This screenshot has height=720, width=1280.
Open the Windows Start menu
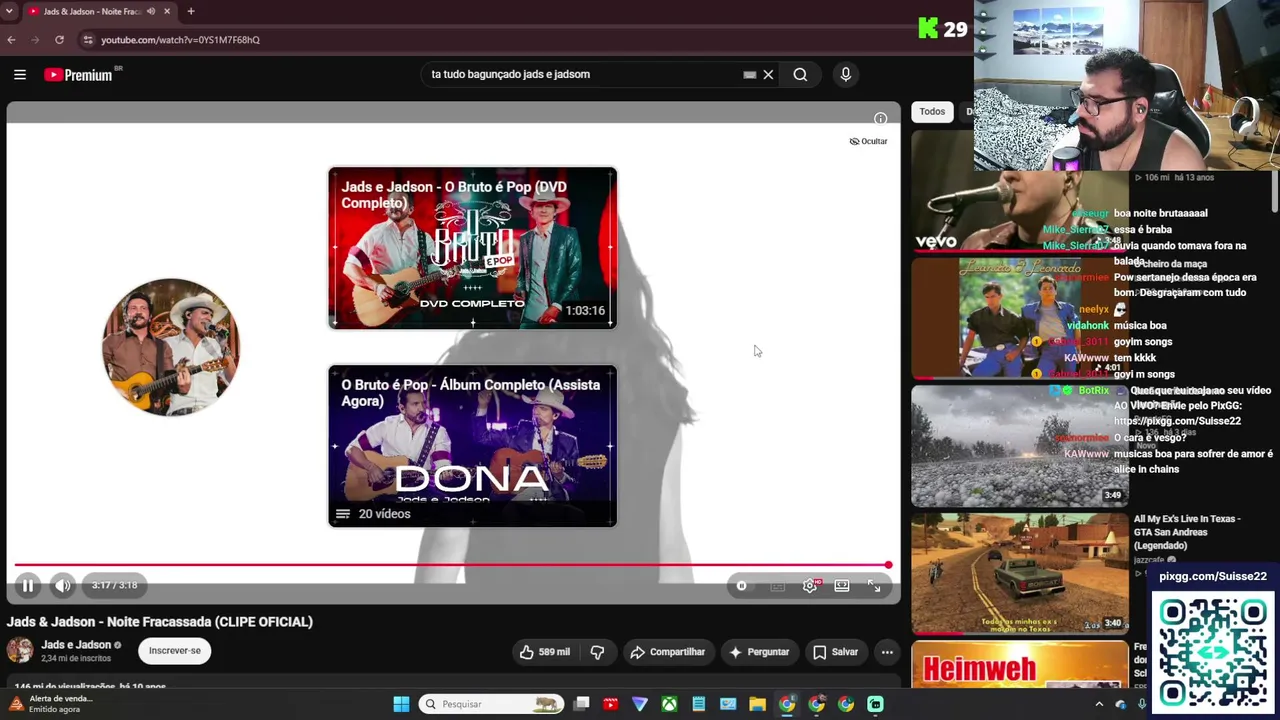coord(401,704)
